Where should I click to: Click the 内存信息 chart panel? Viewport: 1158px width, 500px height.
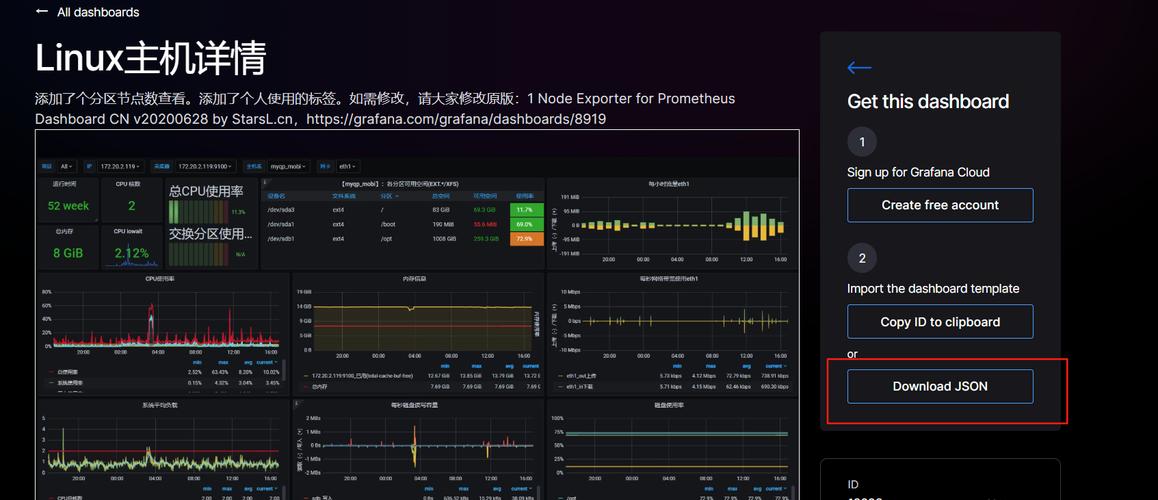[x=418, y=334]
